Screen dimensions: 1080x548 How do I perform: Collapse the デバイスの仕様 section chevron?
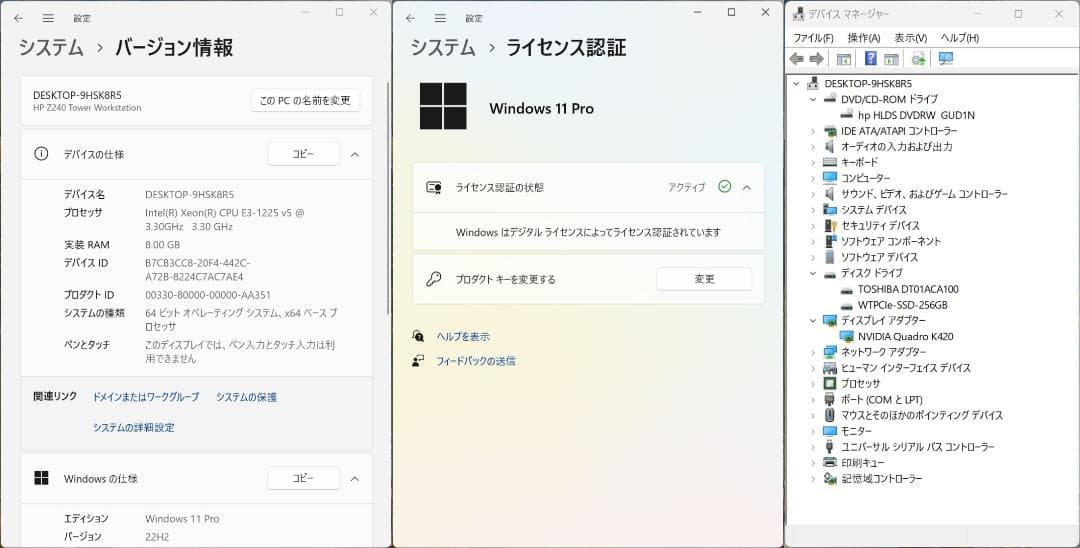point(355,155)
